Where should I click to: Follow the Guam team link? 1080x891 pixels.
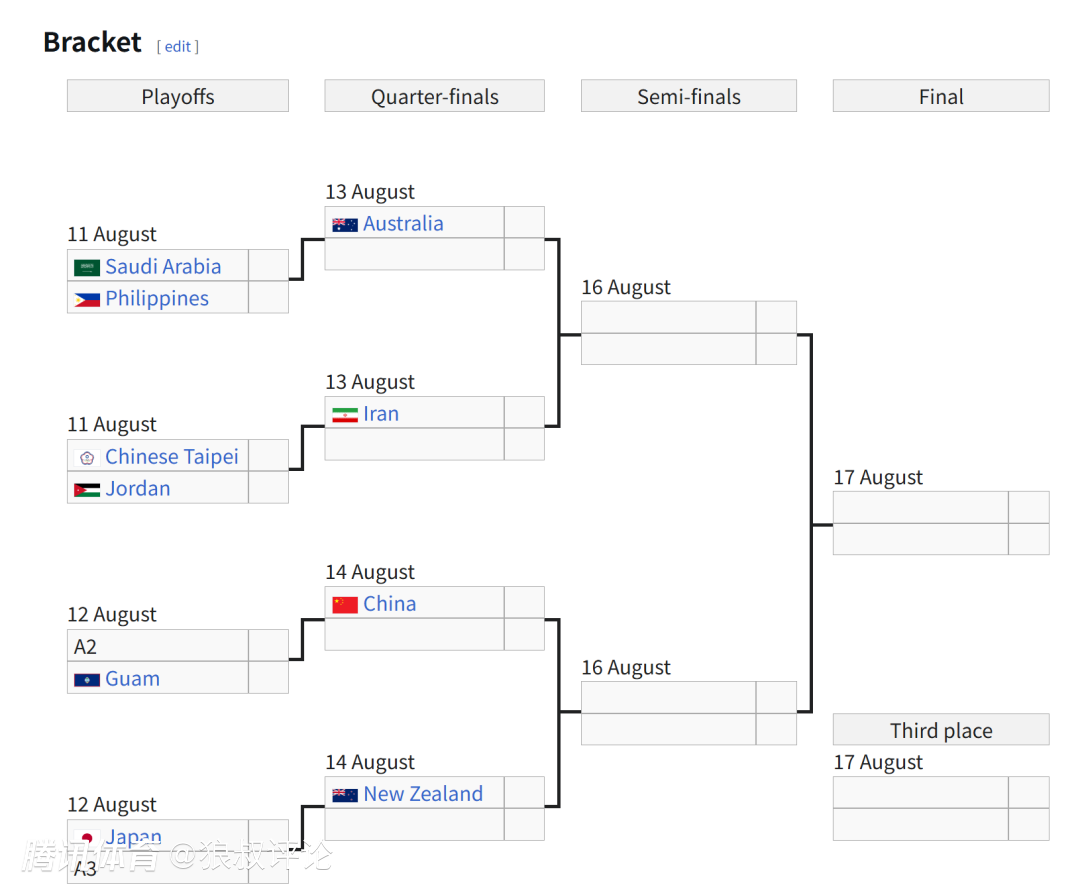click(132, 679)
